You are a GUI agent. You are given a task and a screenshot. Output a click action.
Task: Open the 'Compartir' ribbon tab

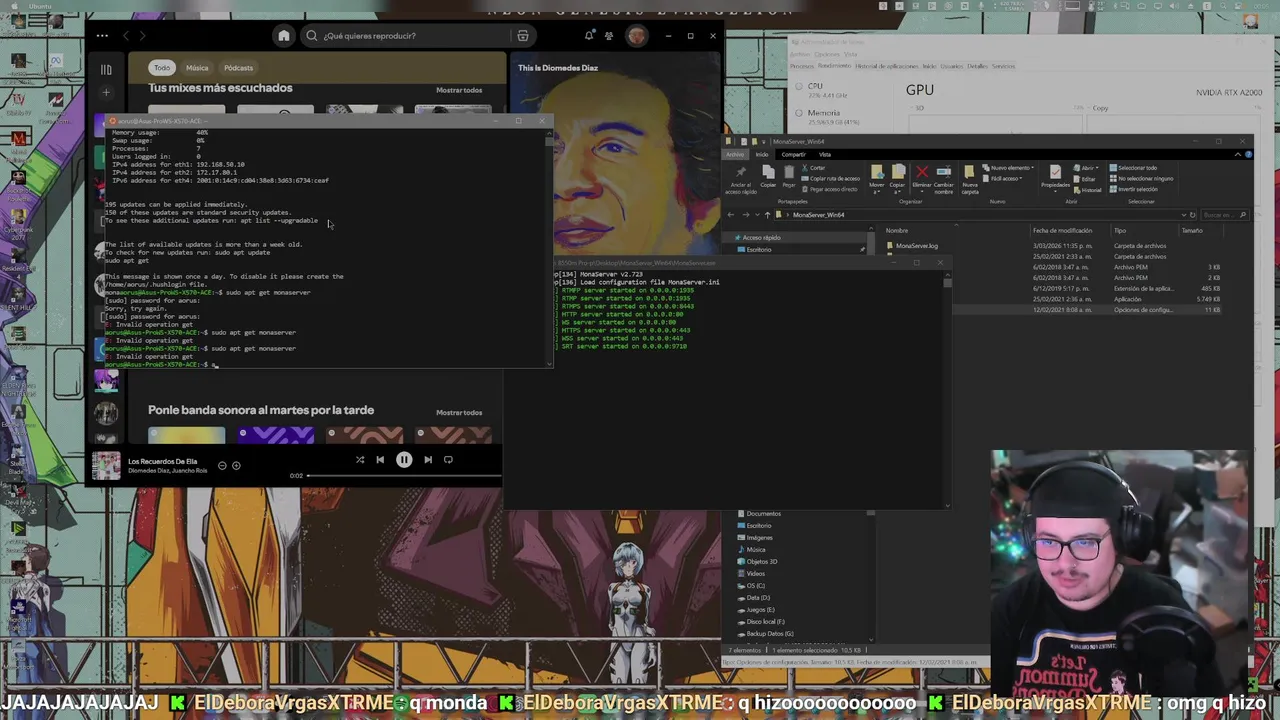coord(793,154)
